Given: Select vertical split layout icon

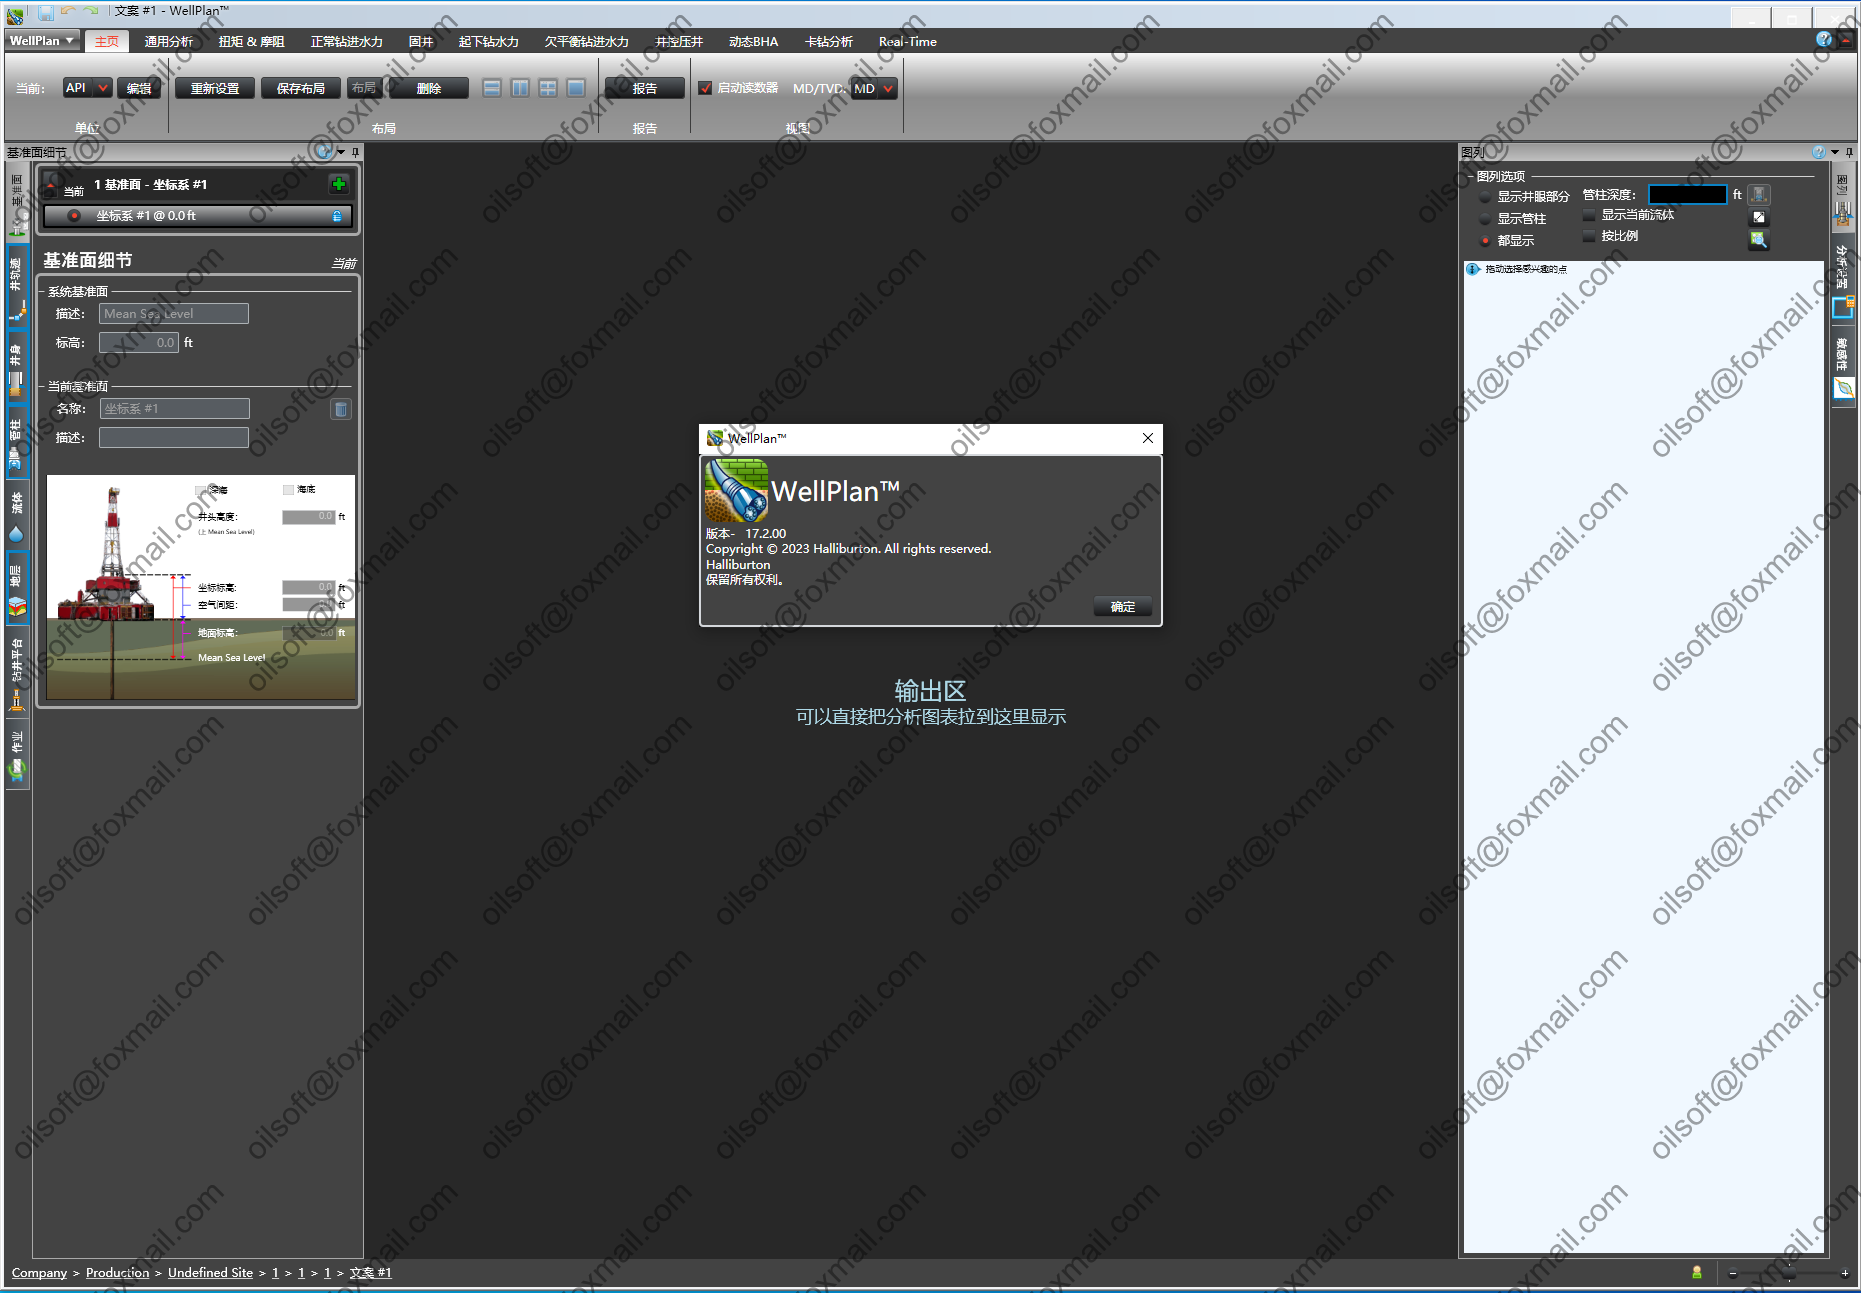Looking at the screenshot, I should point(520,88).
